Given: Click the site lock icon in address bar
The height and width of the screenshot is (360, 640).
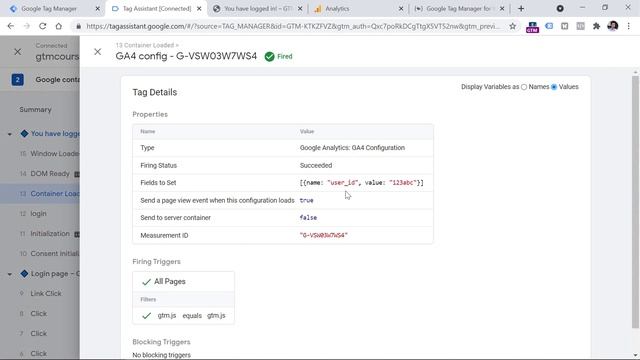Looking at the screenshot, I should pos(79,27).
